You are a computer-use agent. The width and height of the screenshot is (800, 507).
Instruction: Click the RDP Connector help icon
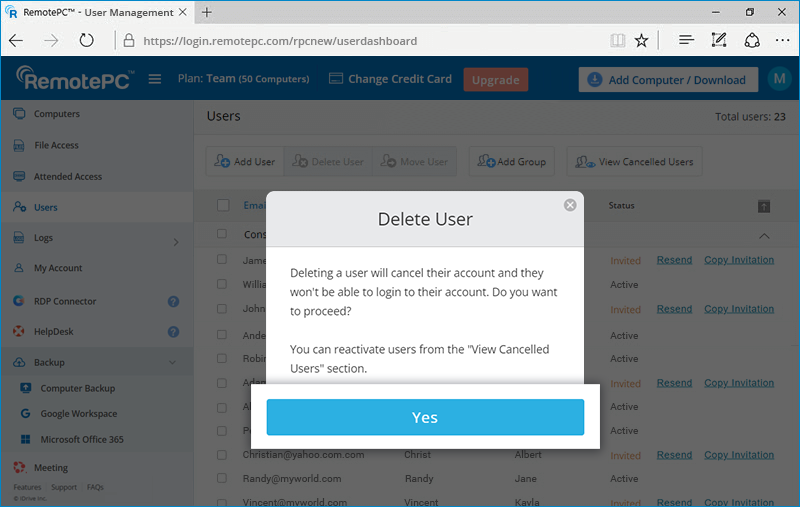point(173,301)
